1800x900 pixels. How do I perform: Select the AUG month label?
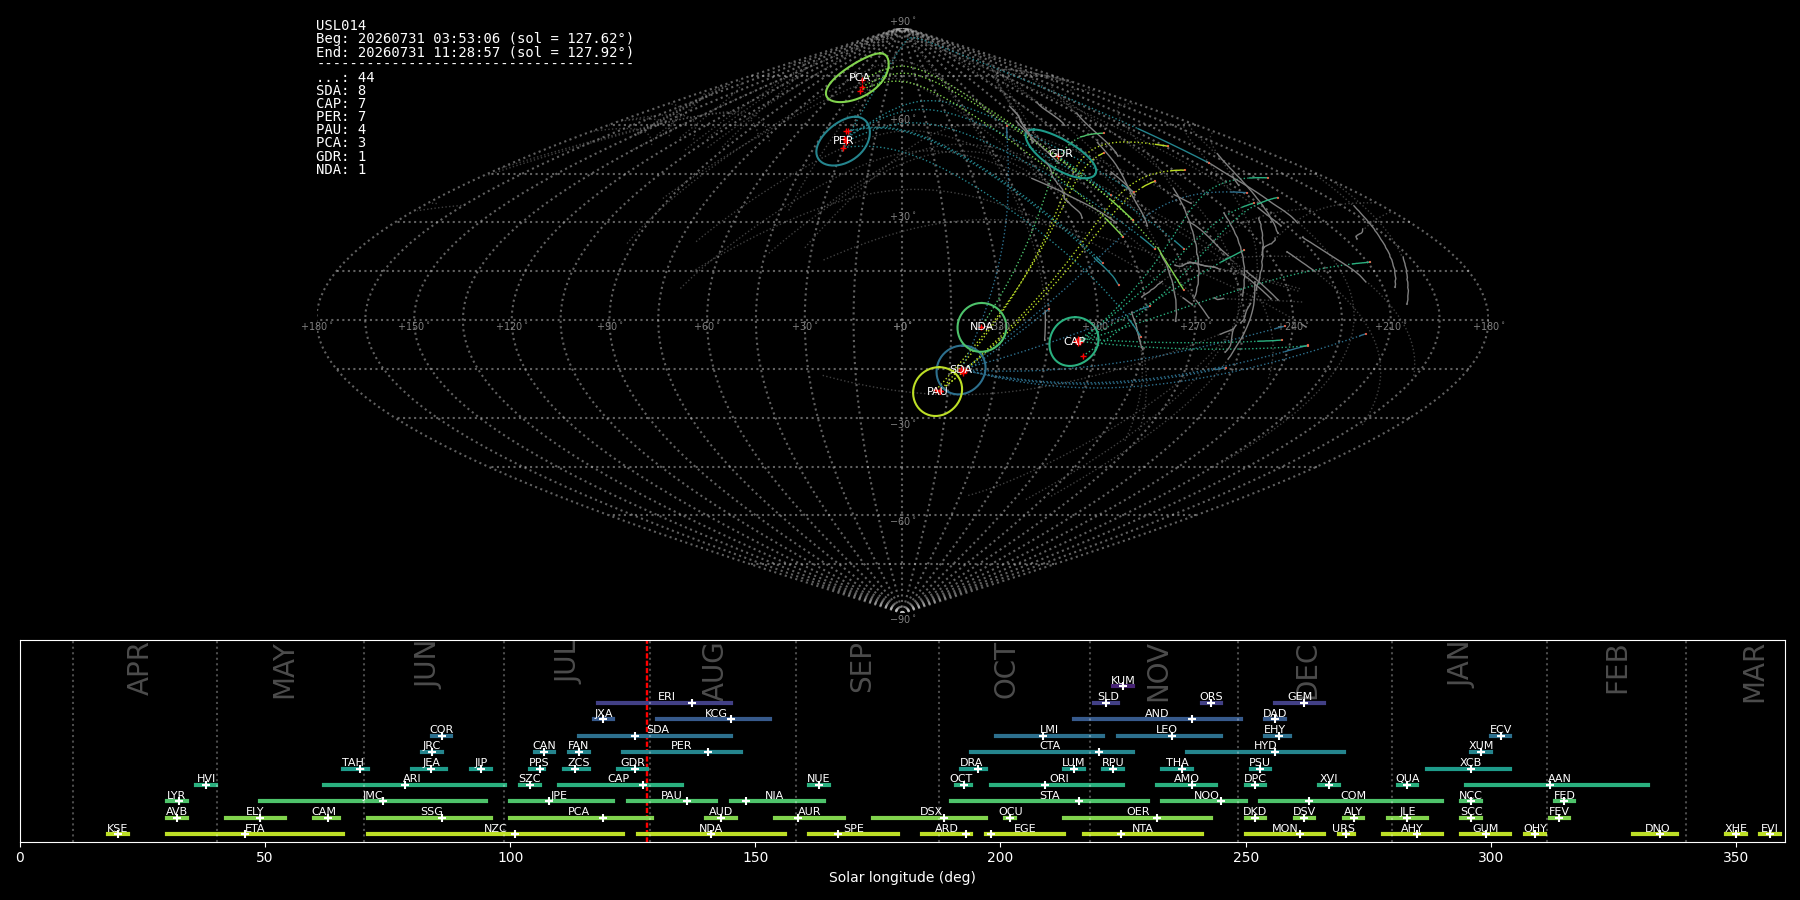click(x=713, y=671)
